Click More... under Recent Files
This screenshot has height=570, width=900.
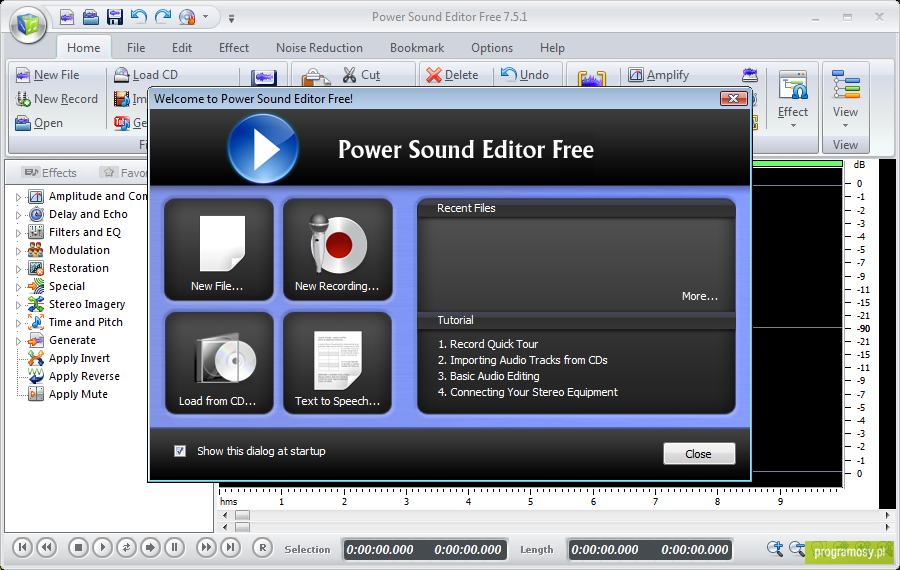click(700, 296)
